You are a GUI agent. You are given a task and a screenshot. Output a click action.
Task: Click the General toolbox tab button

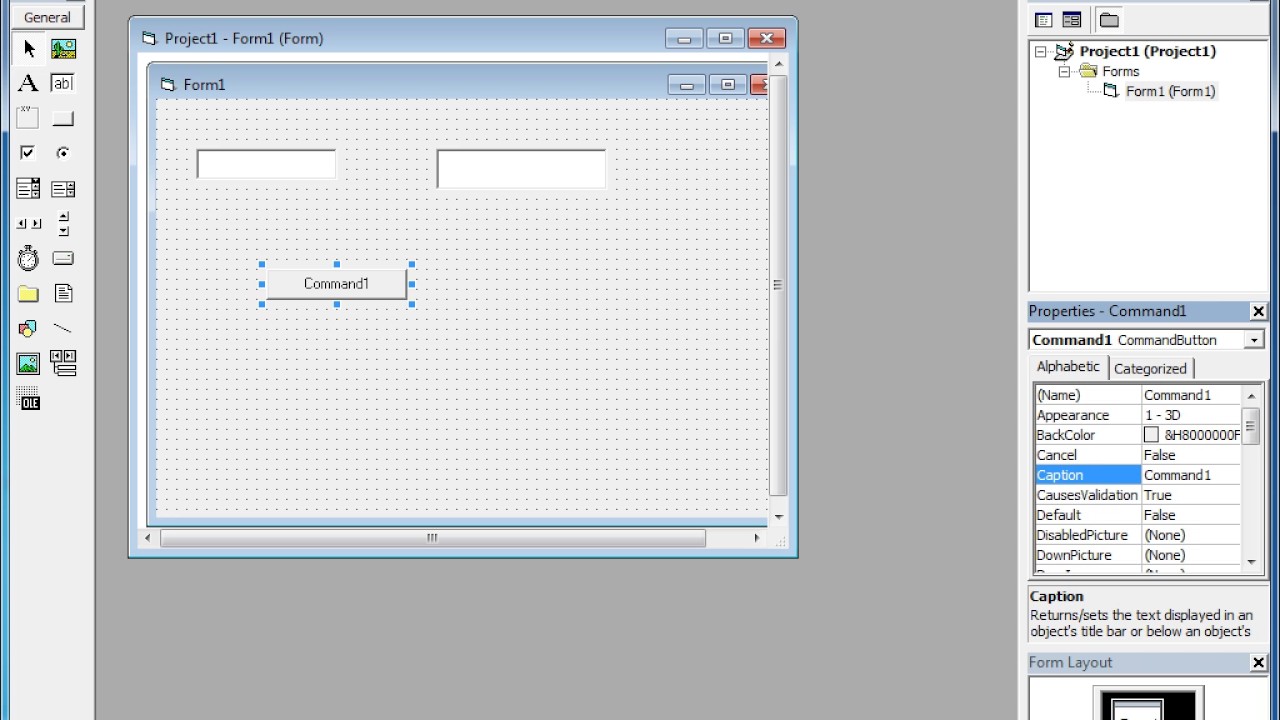pos(47,17)
